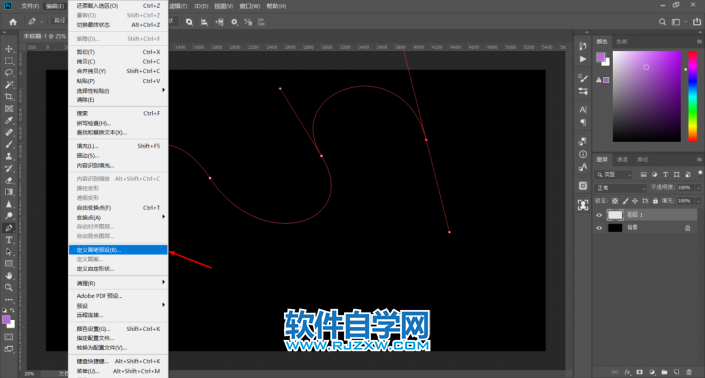Open Color panel options menu
705x378 pixels.
point(699,41)
